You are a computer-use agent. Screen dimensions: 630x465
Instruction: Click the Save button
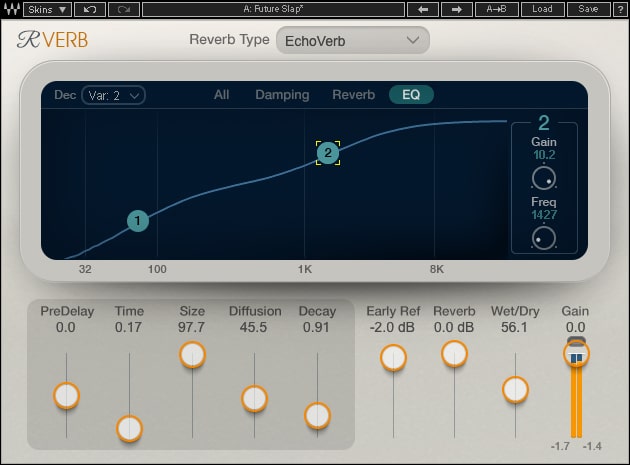pyautogui.click(x=588, y=9)
